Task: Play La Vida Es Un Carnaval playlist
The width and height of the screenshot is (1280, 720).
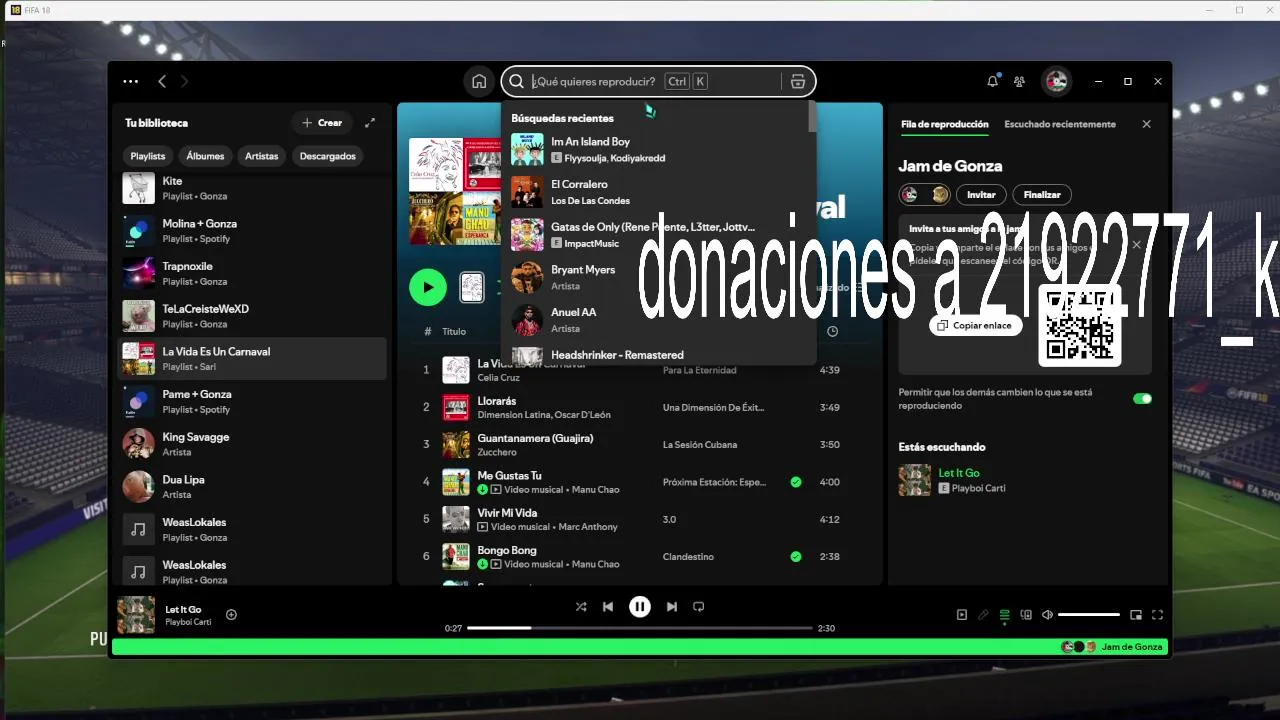Action: (428, 287)
